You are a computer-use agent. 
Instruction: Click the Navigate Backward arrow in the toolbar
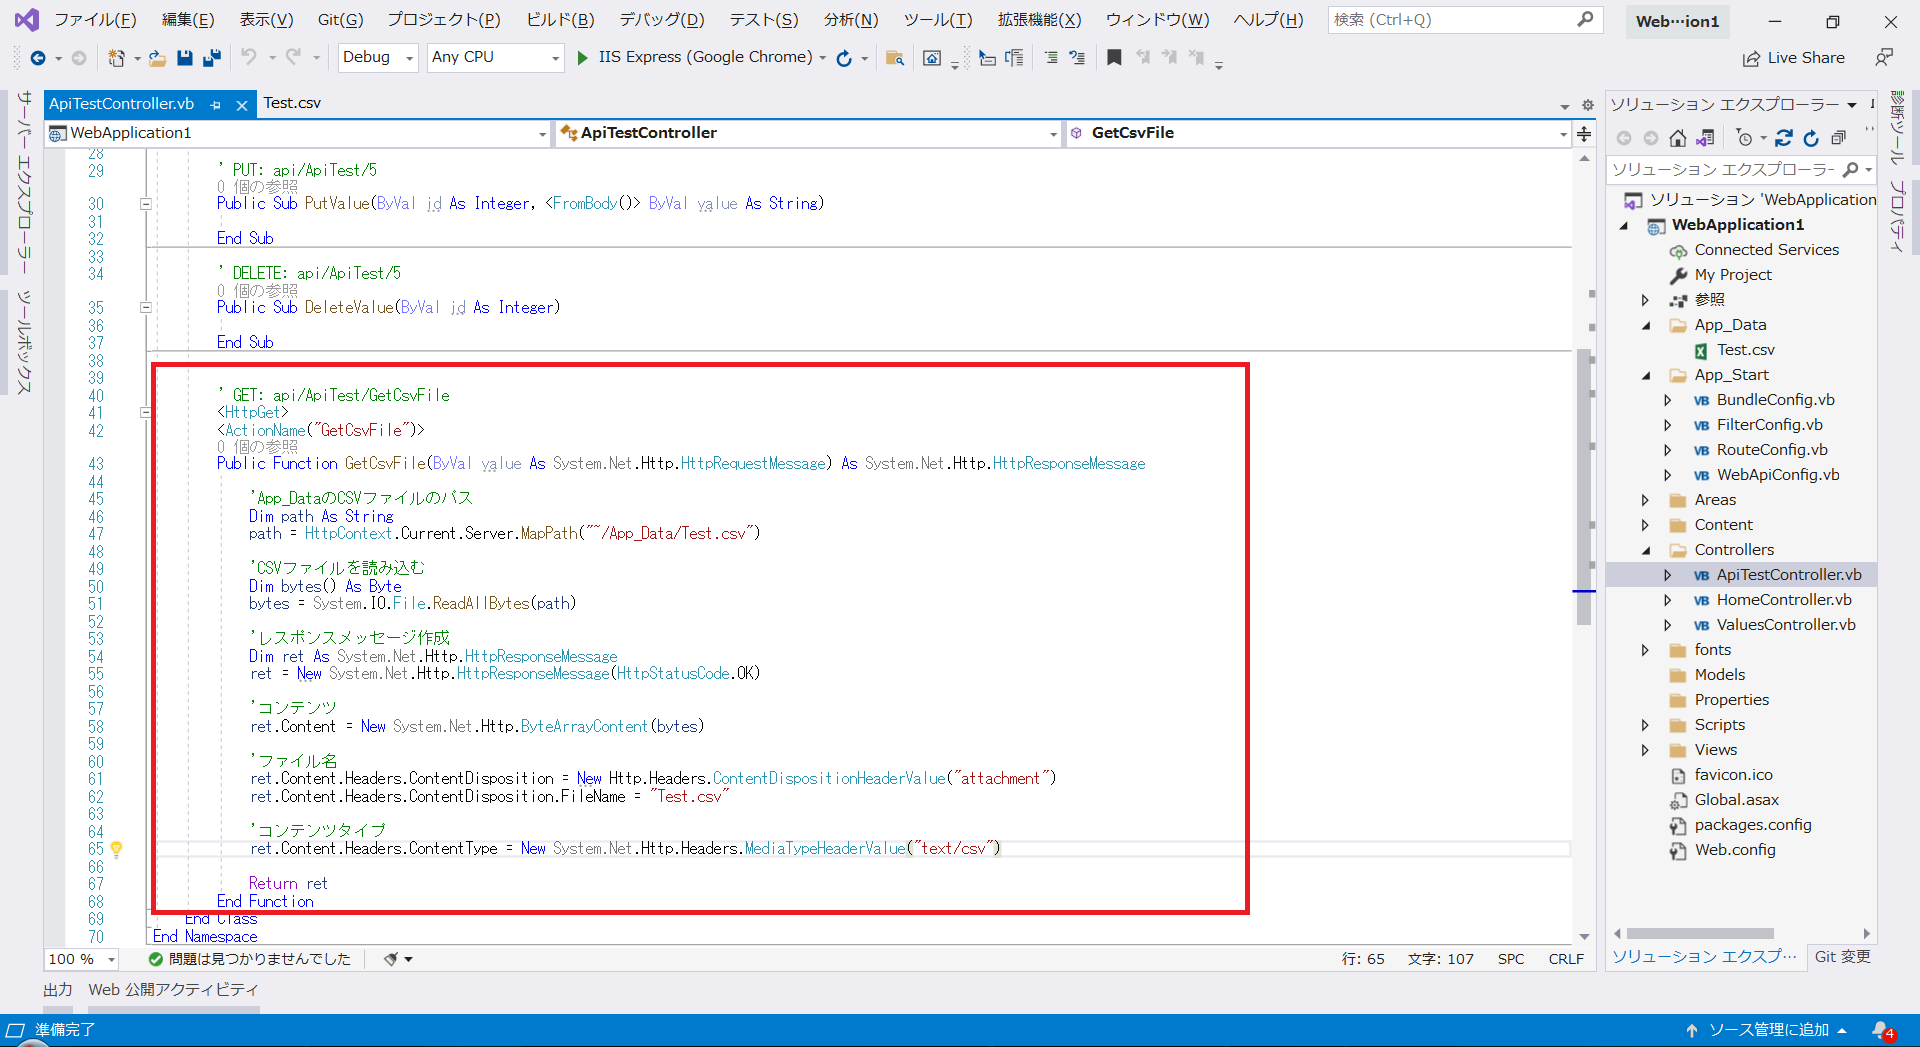[x=35, y=57]
